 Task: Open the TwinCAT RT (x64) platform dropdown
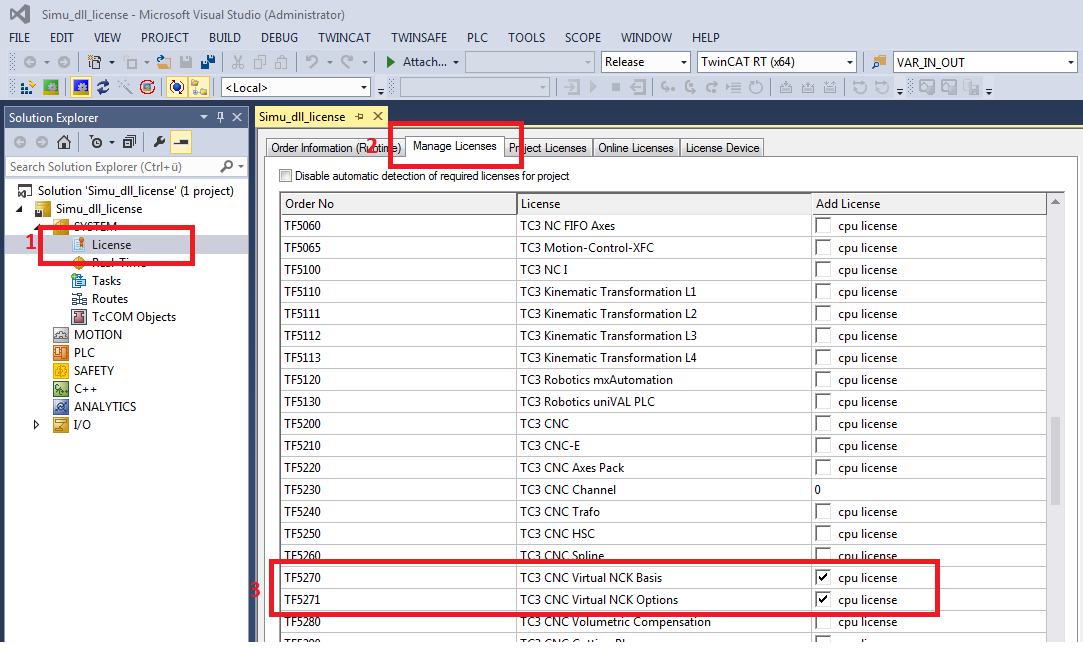pyautogui.click(x=850, y=62)
